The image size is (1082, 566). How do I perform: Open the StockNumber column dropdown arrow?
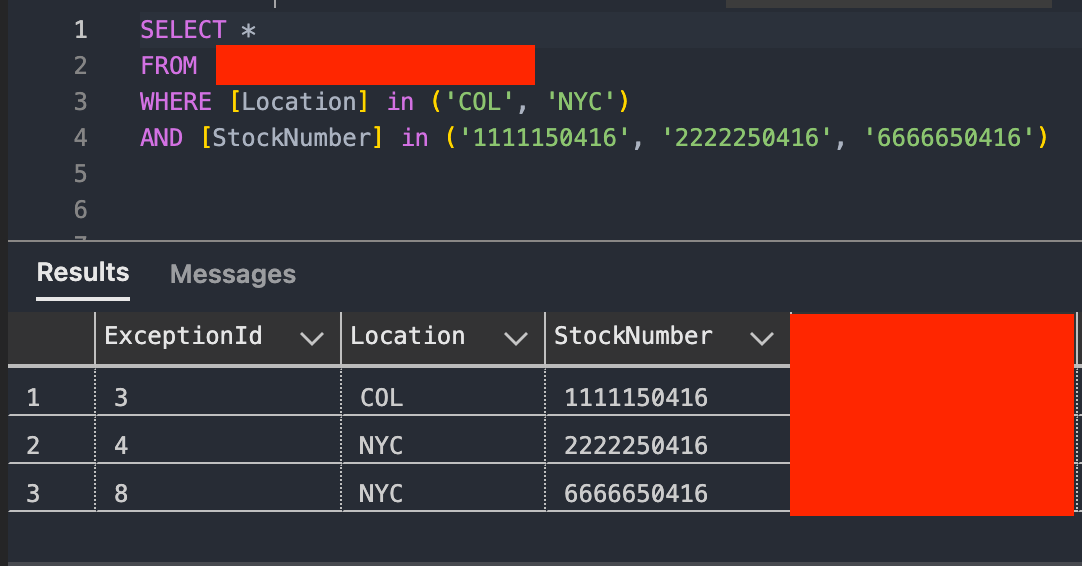(x=761, y=338)
